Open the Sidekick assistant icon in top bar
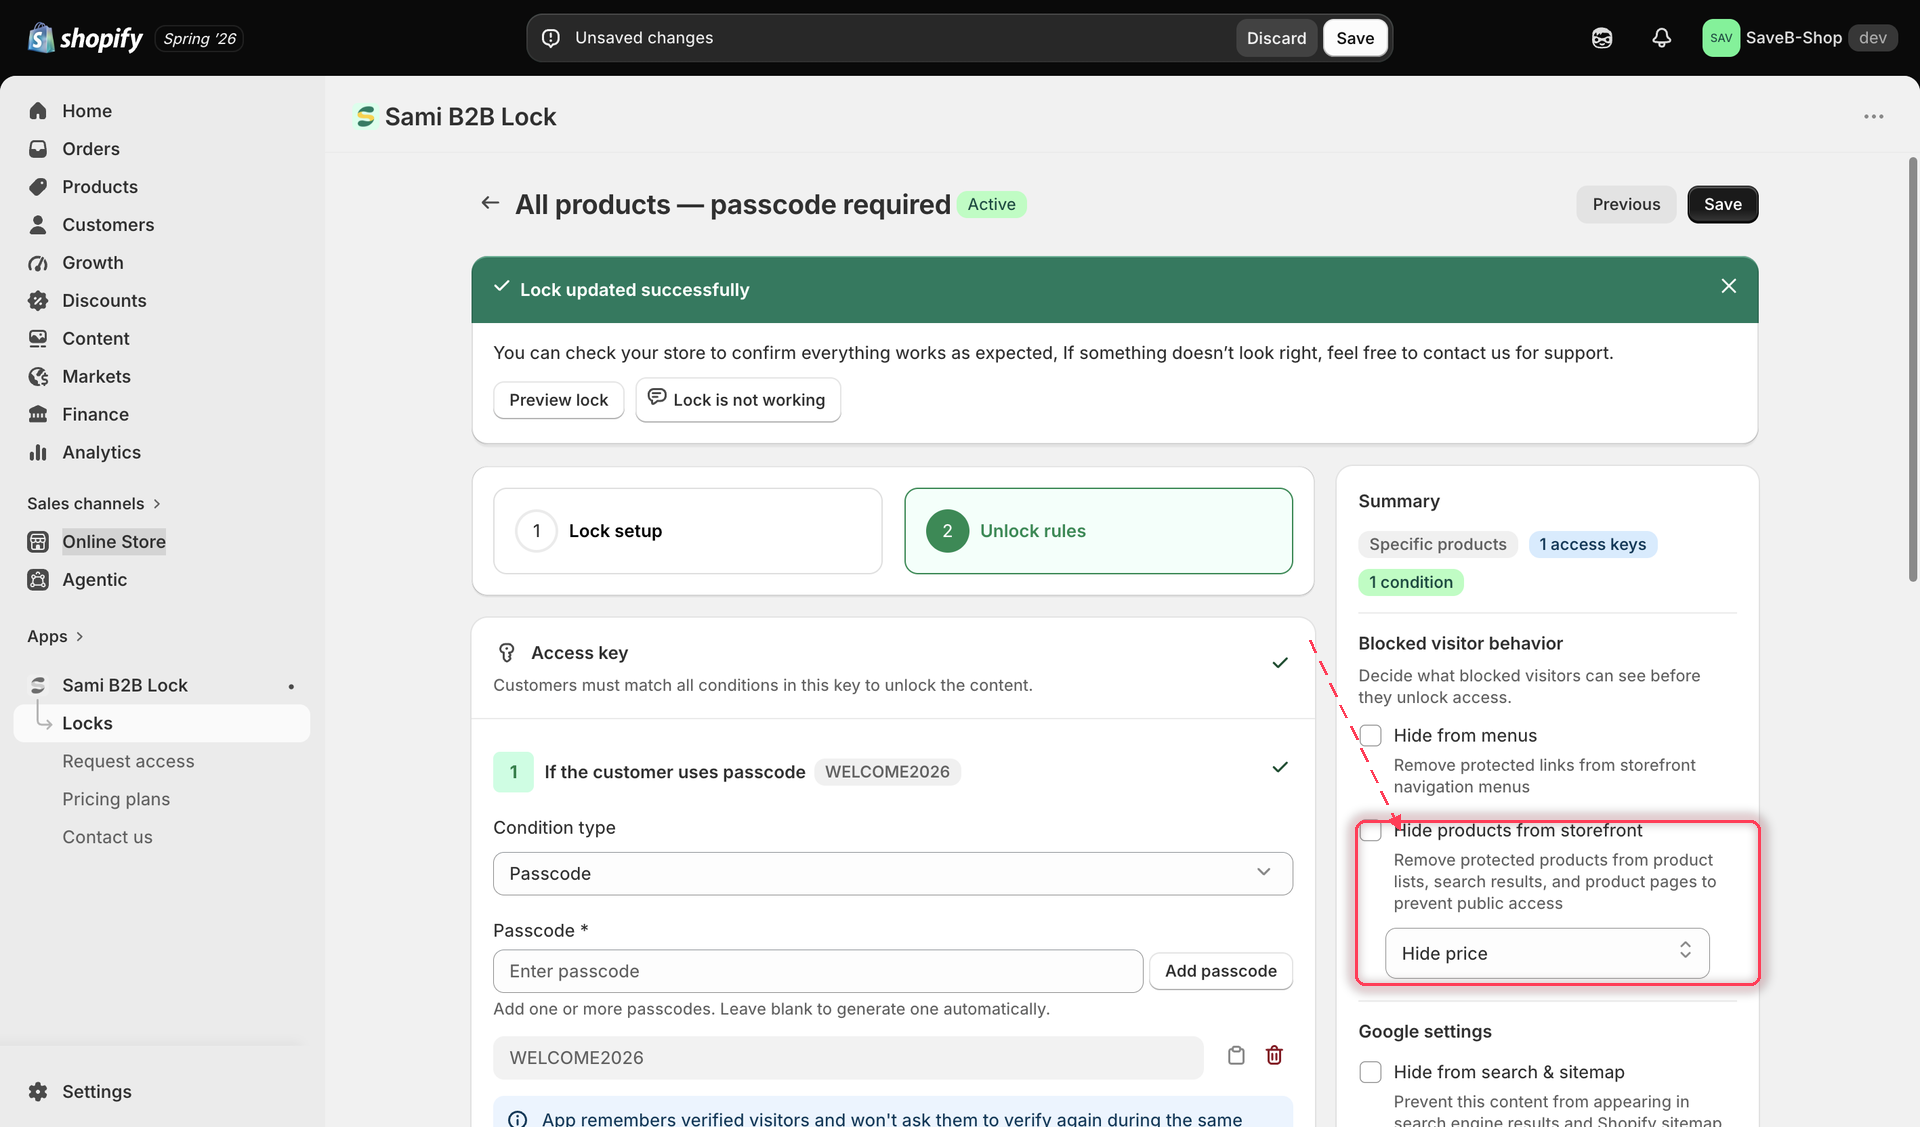 1602,38
